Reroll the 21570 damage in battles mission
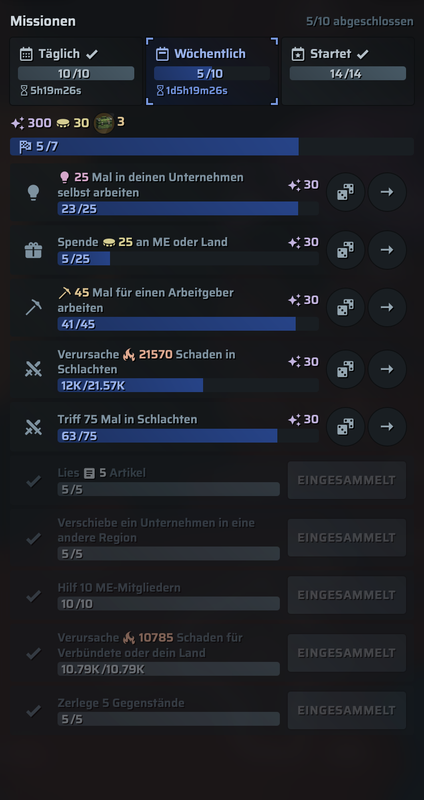424x800 pixels. [345, 369]
